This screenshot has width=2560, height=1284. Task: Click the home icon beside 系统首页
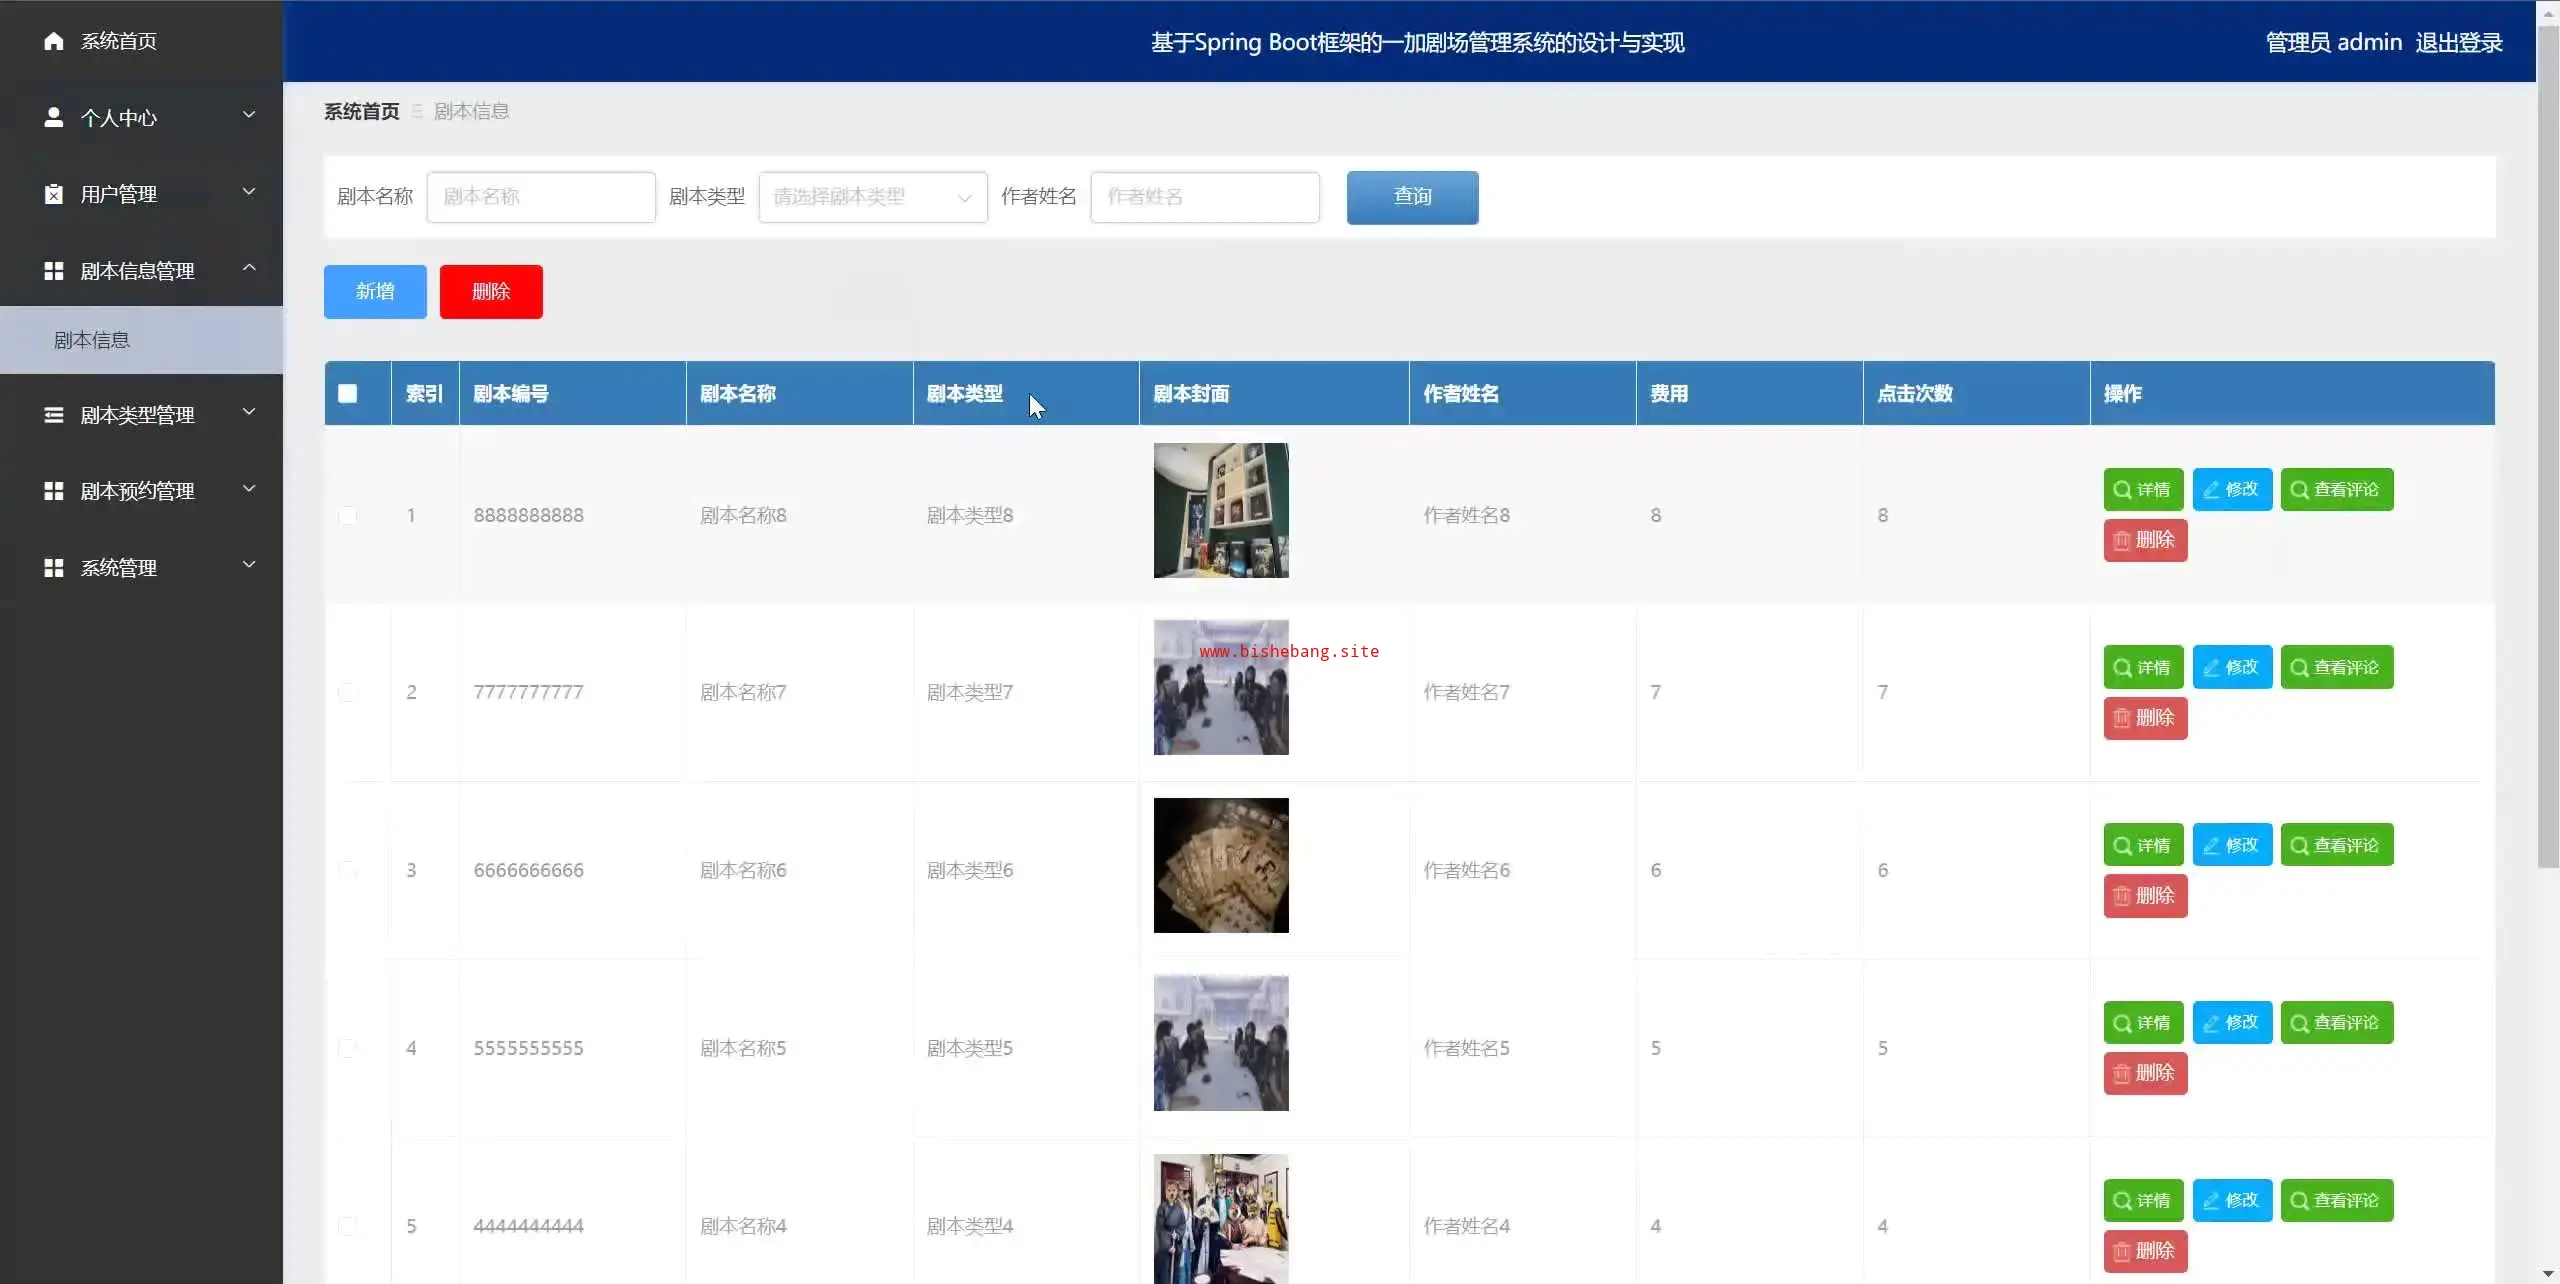54,41
